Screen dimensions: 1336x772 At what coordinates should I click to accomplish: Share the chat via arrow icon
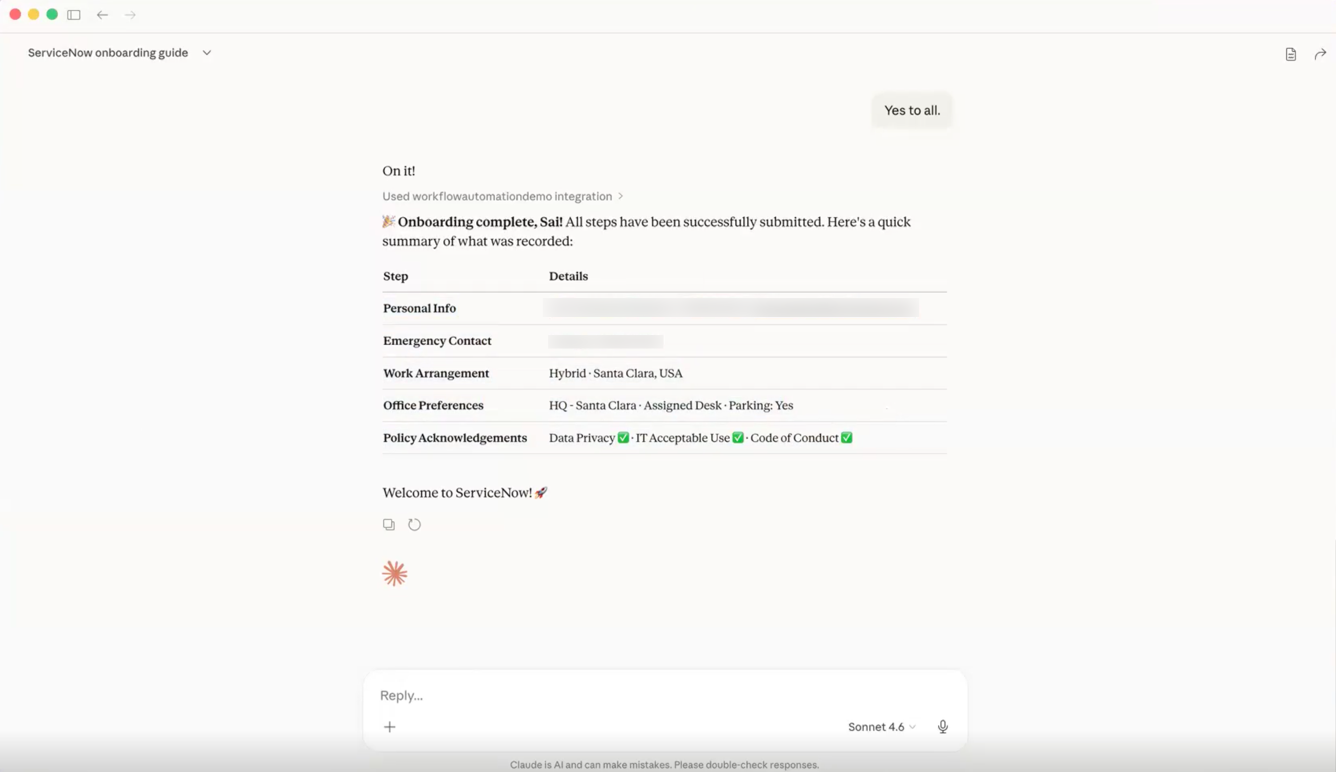point(1320,54)
